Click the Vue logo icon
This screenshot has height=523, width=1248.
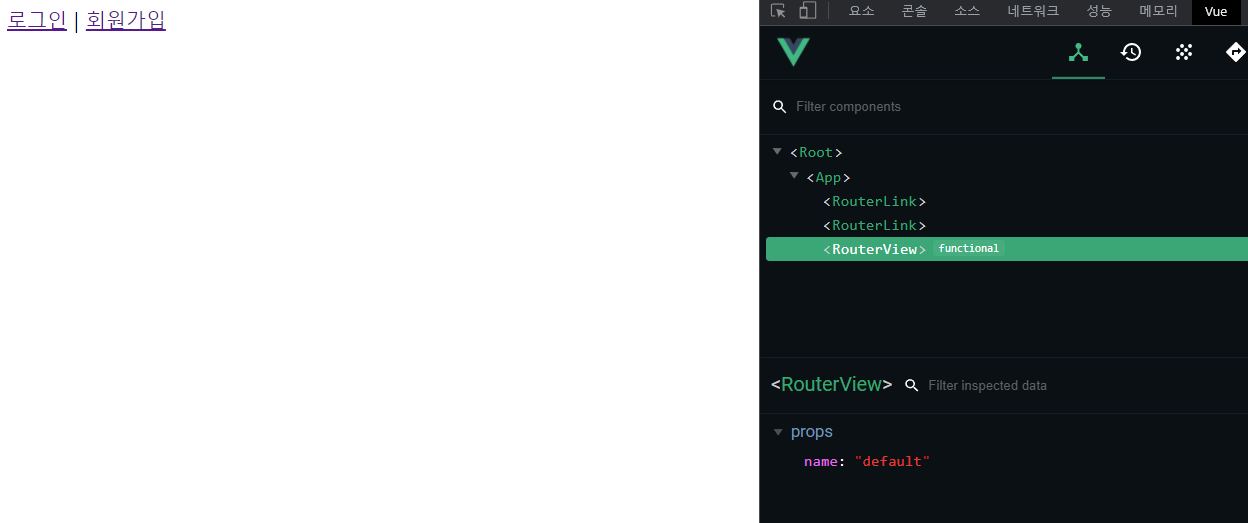[793, 52]
